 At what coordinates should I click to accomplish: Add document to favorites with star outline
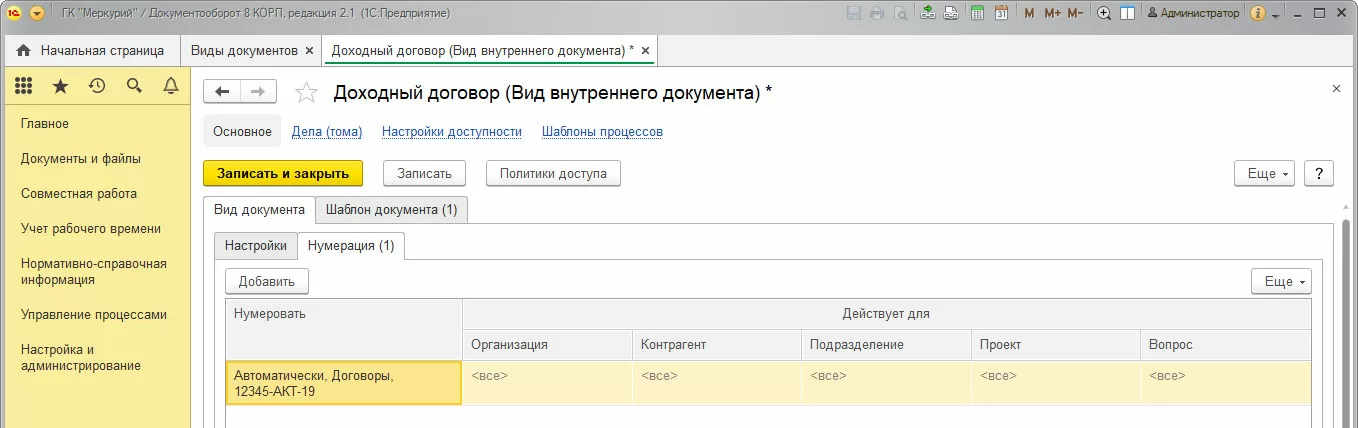(x=306, y=93)
